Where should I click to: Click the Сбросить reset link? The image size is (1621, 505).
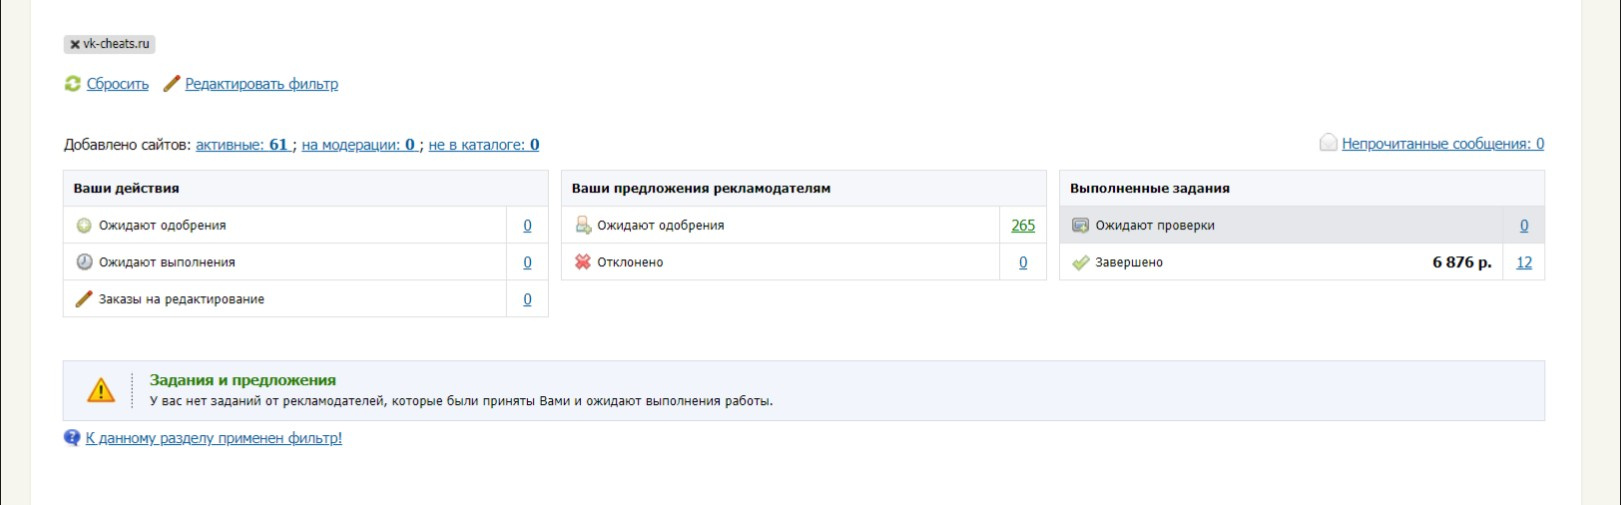click(117, 84)
